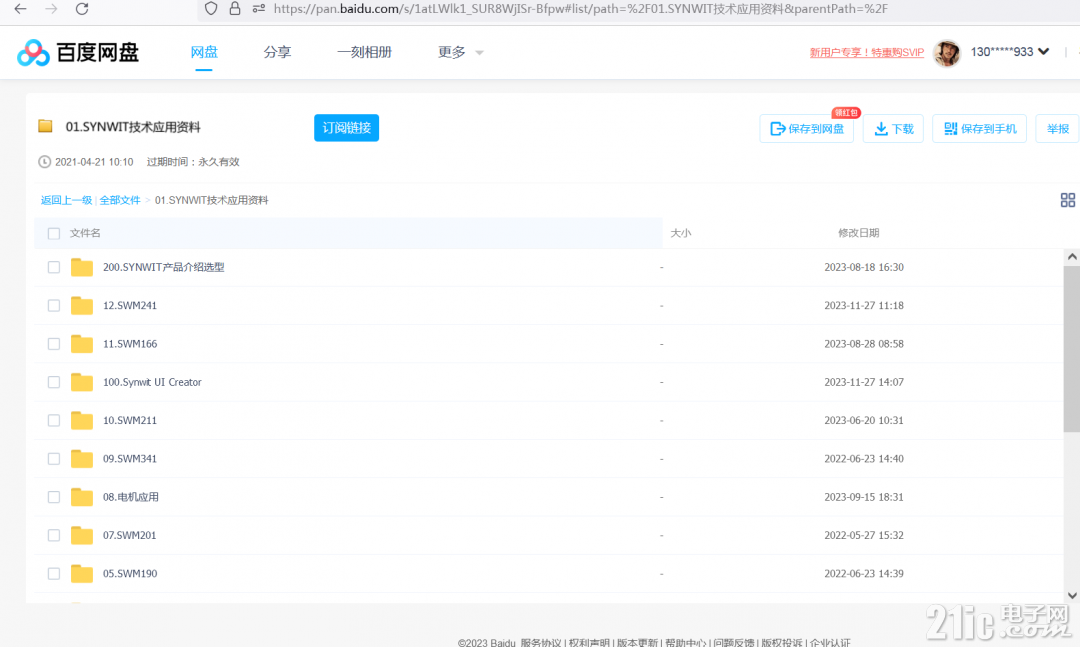This screenshot has height=647, width=1080.
Task: Open the 12.SWM241 folder name
Action: (x=129, y=305)
